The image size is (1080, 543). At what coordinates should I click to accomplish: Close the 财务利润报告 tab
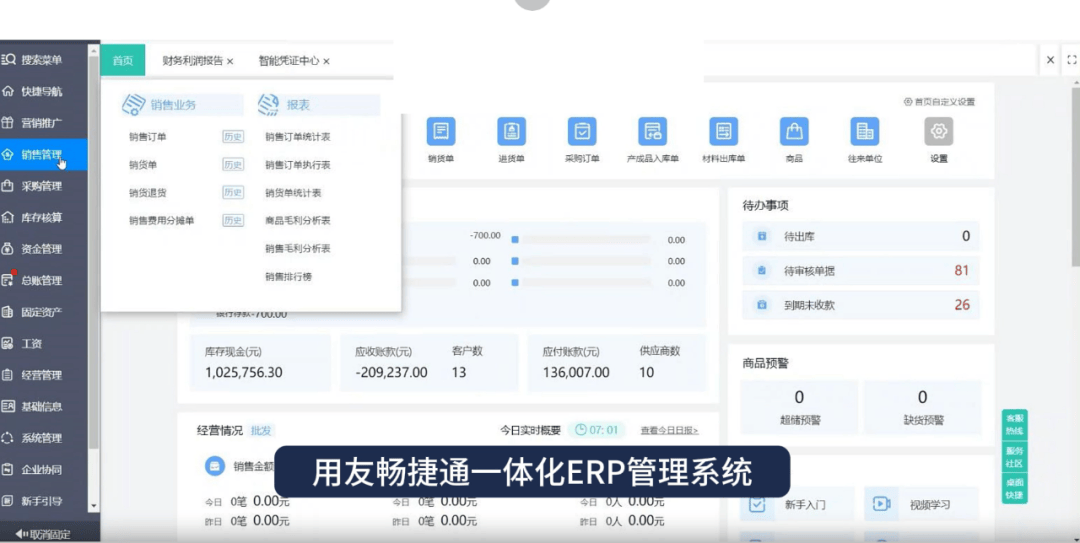230,61
